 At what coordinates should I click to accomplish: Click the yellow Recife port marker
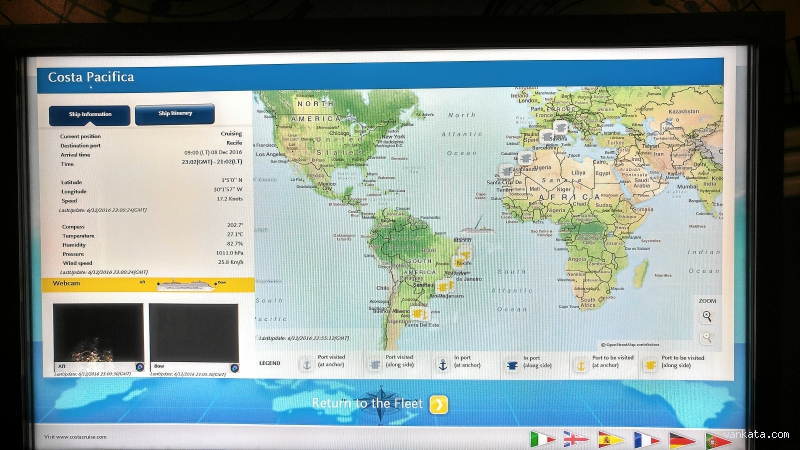(x=464, y=256)
